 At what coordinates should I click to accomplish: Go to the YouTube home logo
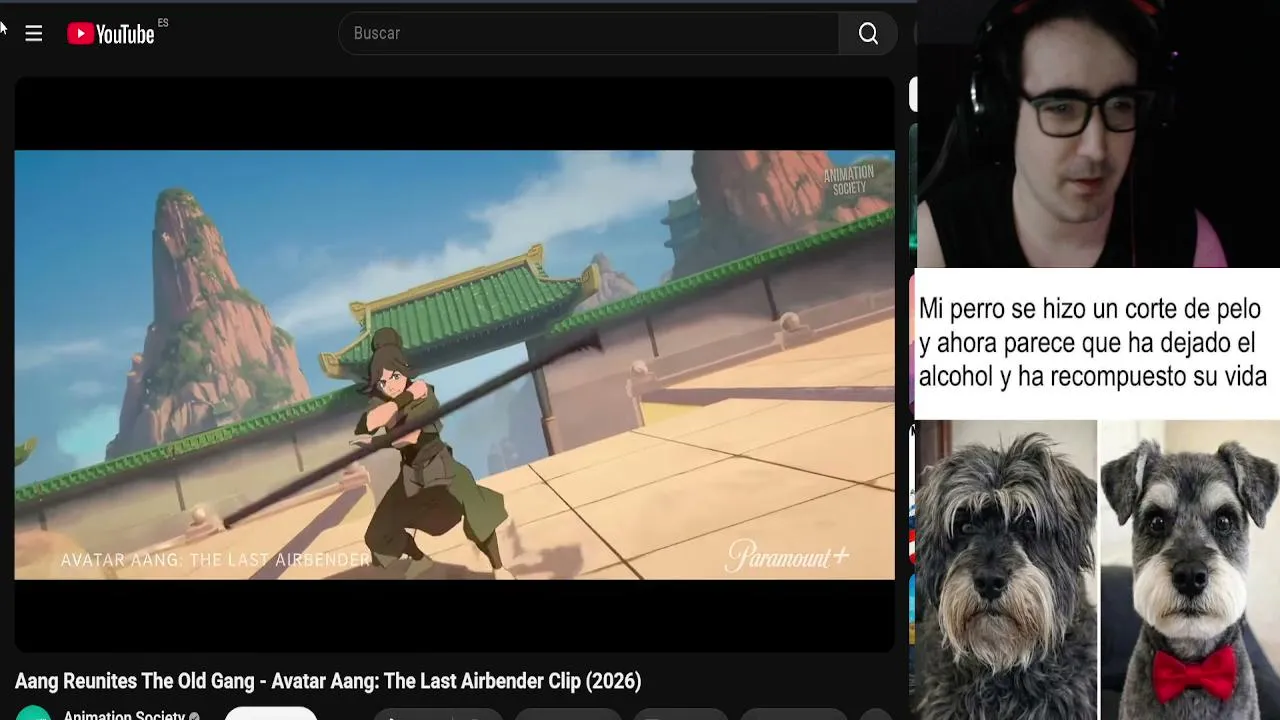point(111,34)
